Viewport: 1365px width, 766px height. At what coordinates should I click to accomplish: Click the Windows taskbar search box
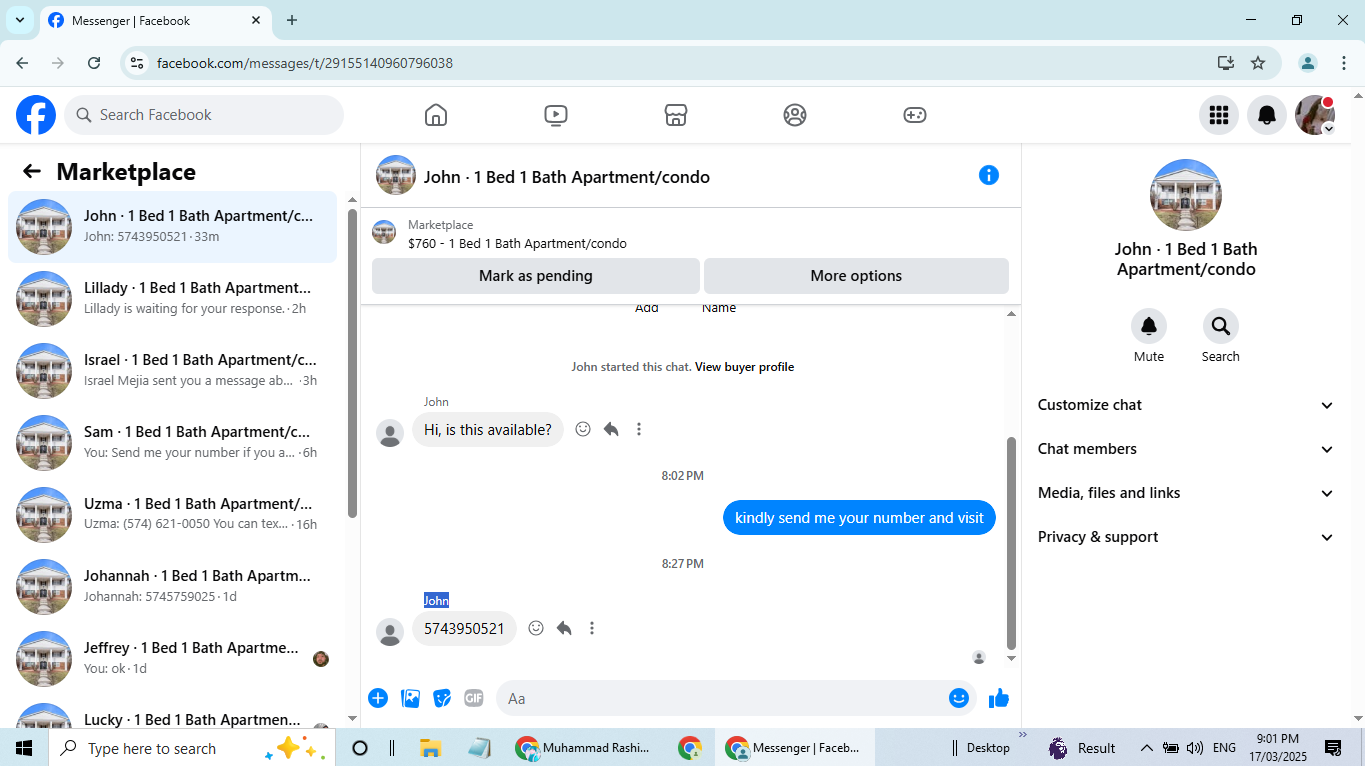coord(190,748)
